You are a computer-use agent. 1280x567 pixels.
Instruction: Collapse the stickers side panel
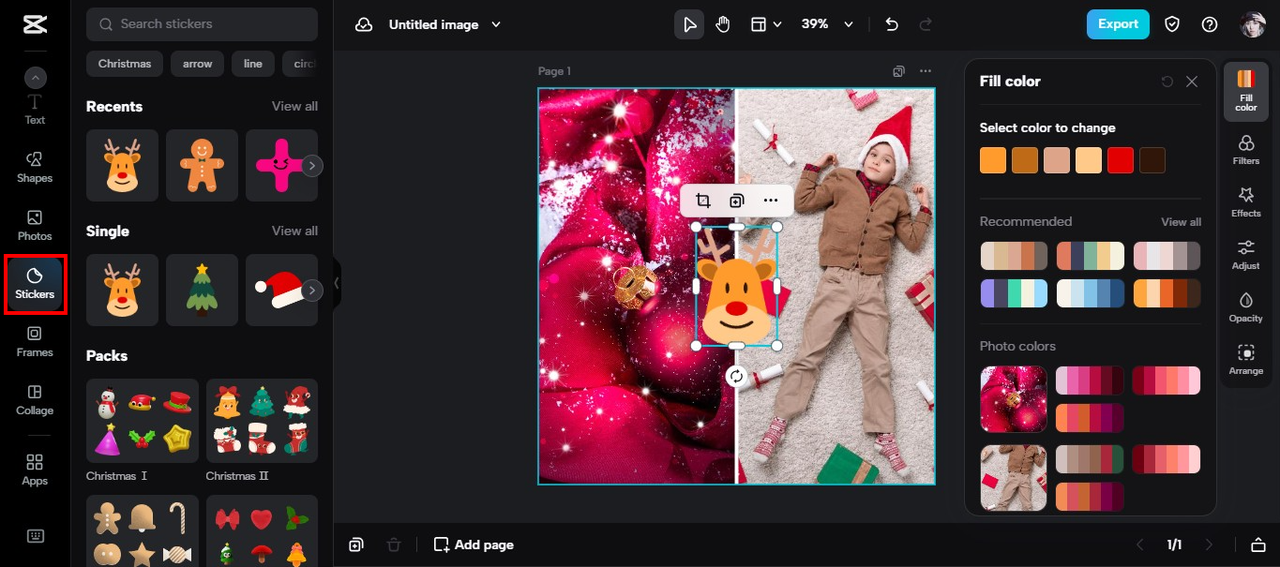pos(337,283)
